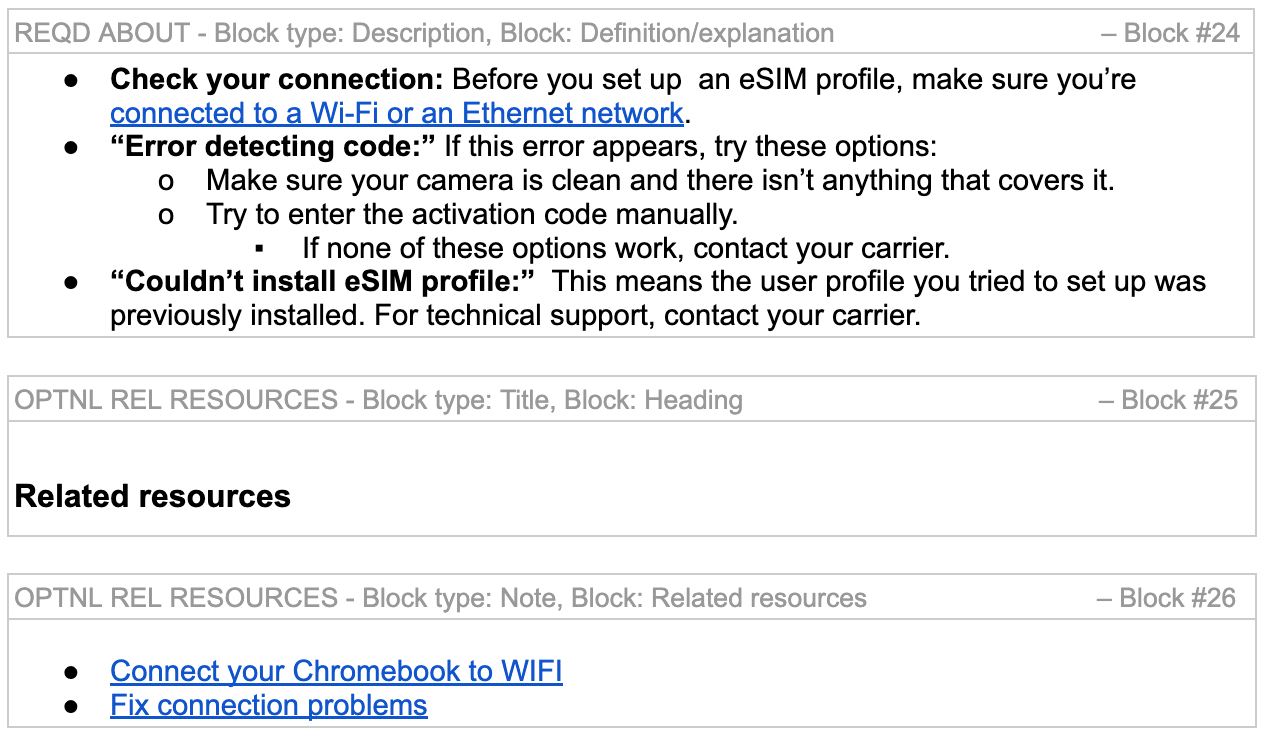1266x742 pixels.
Task: Click the contact your carrier sub-bullet text
Action: click(625, 249)
